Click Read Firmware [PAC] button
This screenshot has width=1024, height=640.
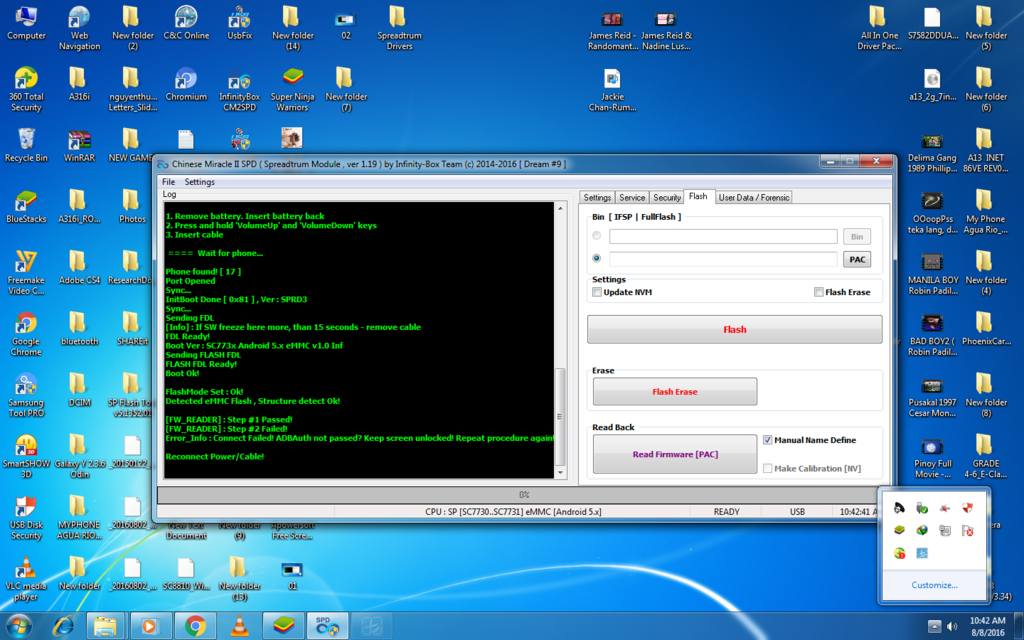coord(675,455)
